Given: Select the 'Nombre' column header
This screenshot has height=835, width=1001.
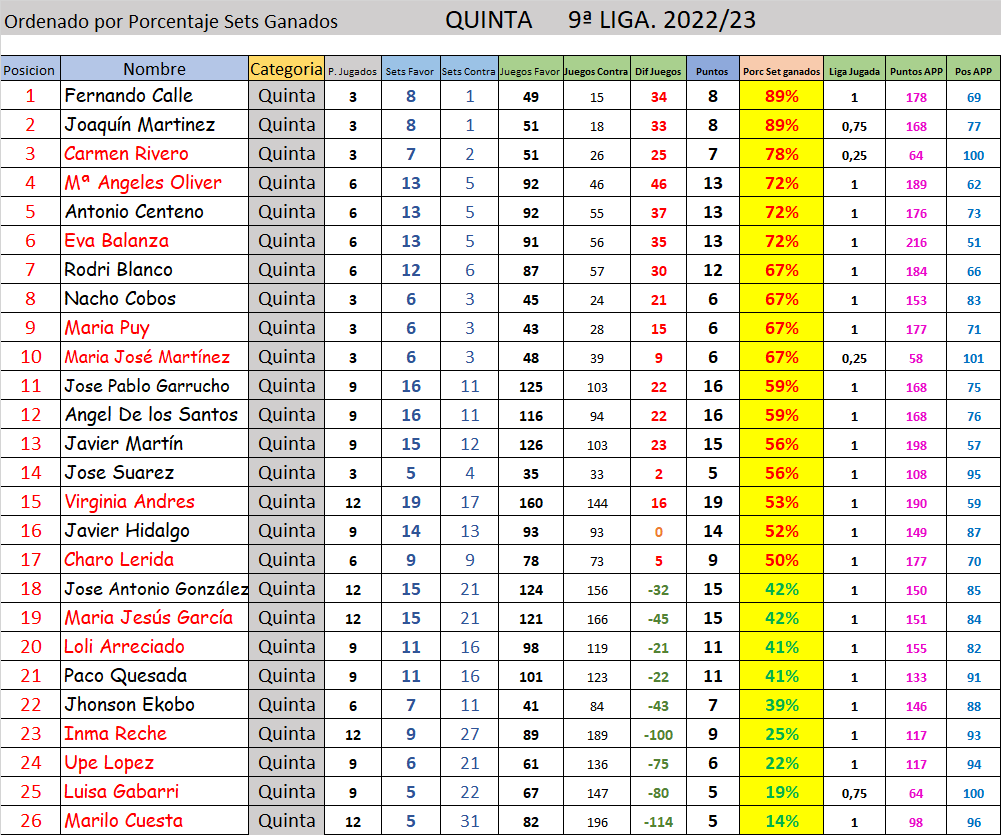Looking at the screenshot, I should [154, 69].
